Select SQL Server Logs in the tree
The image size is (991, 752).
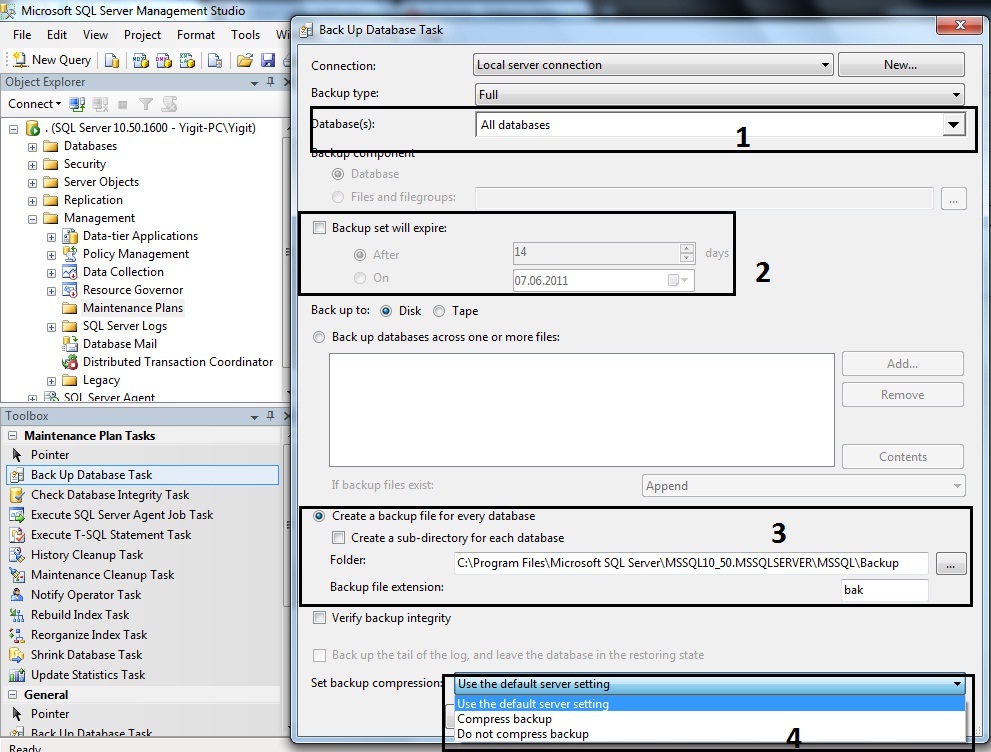click(x=125, y=326)
